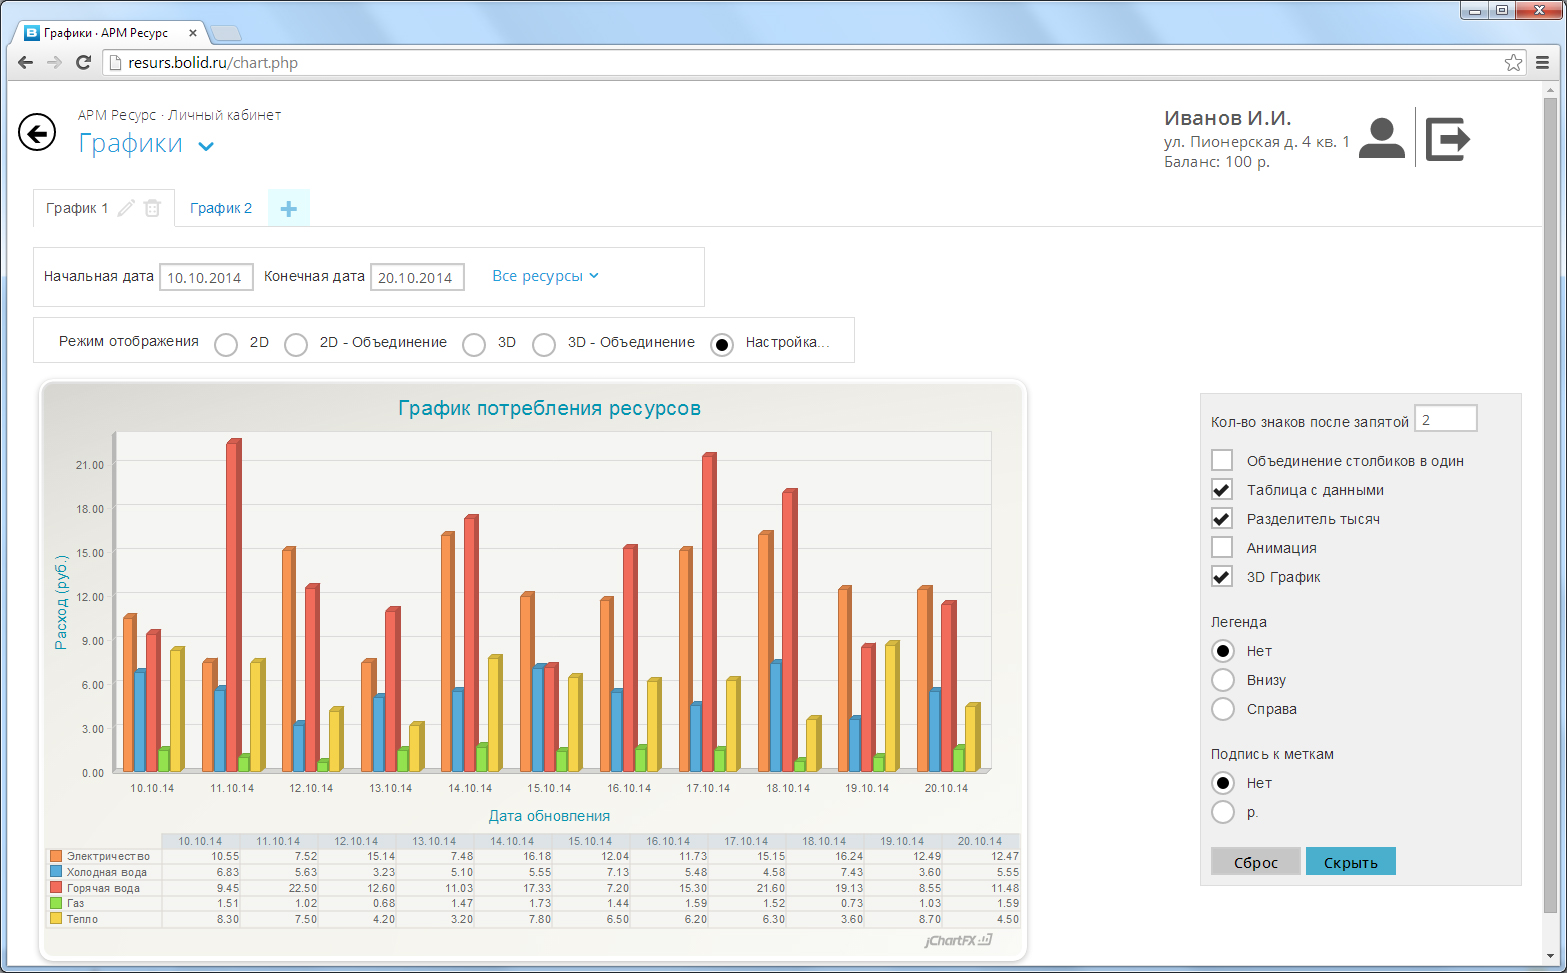Select 3D display mode radio button
The image size is (1567, 973).
[x=474, y=344]
